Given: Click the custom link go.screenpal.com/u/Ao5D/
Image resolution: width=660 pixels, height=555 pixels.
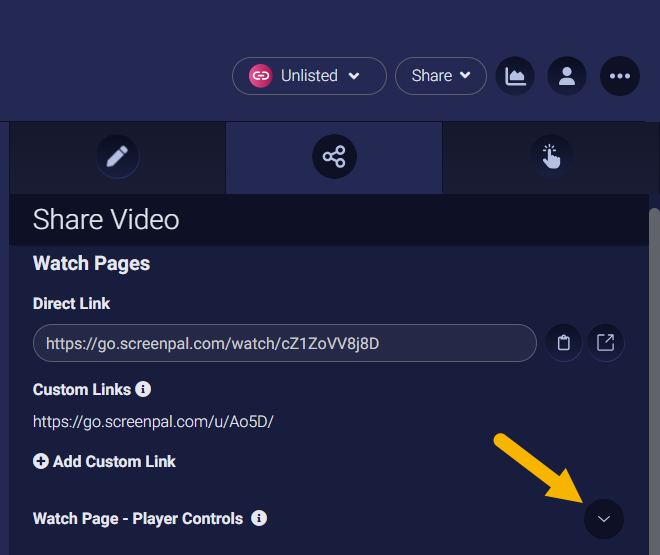Looking at the screenshot, I should (153, 422).
